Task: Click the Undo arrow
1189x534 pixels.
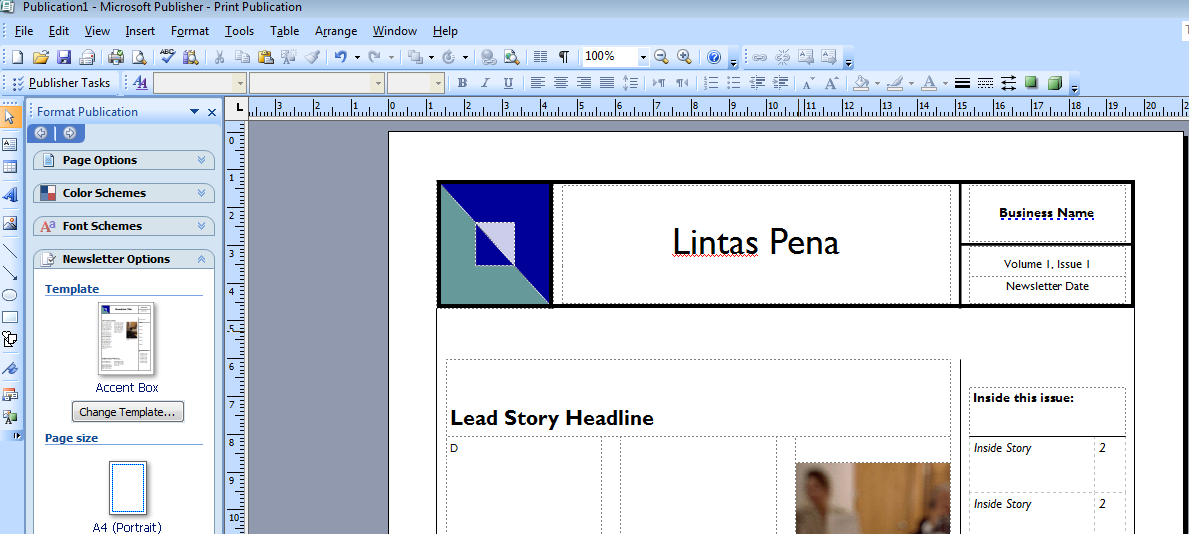Action: (x=341, y=57)
